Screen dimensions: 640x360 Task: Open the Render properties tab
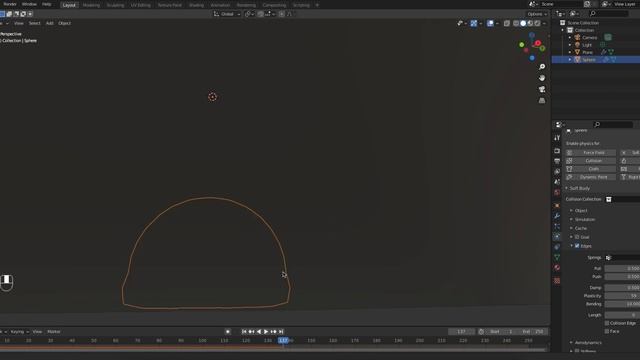pos(557,151)
